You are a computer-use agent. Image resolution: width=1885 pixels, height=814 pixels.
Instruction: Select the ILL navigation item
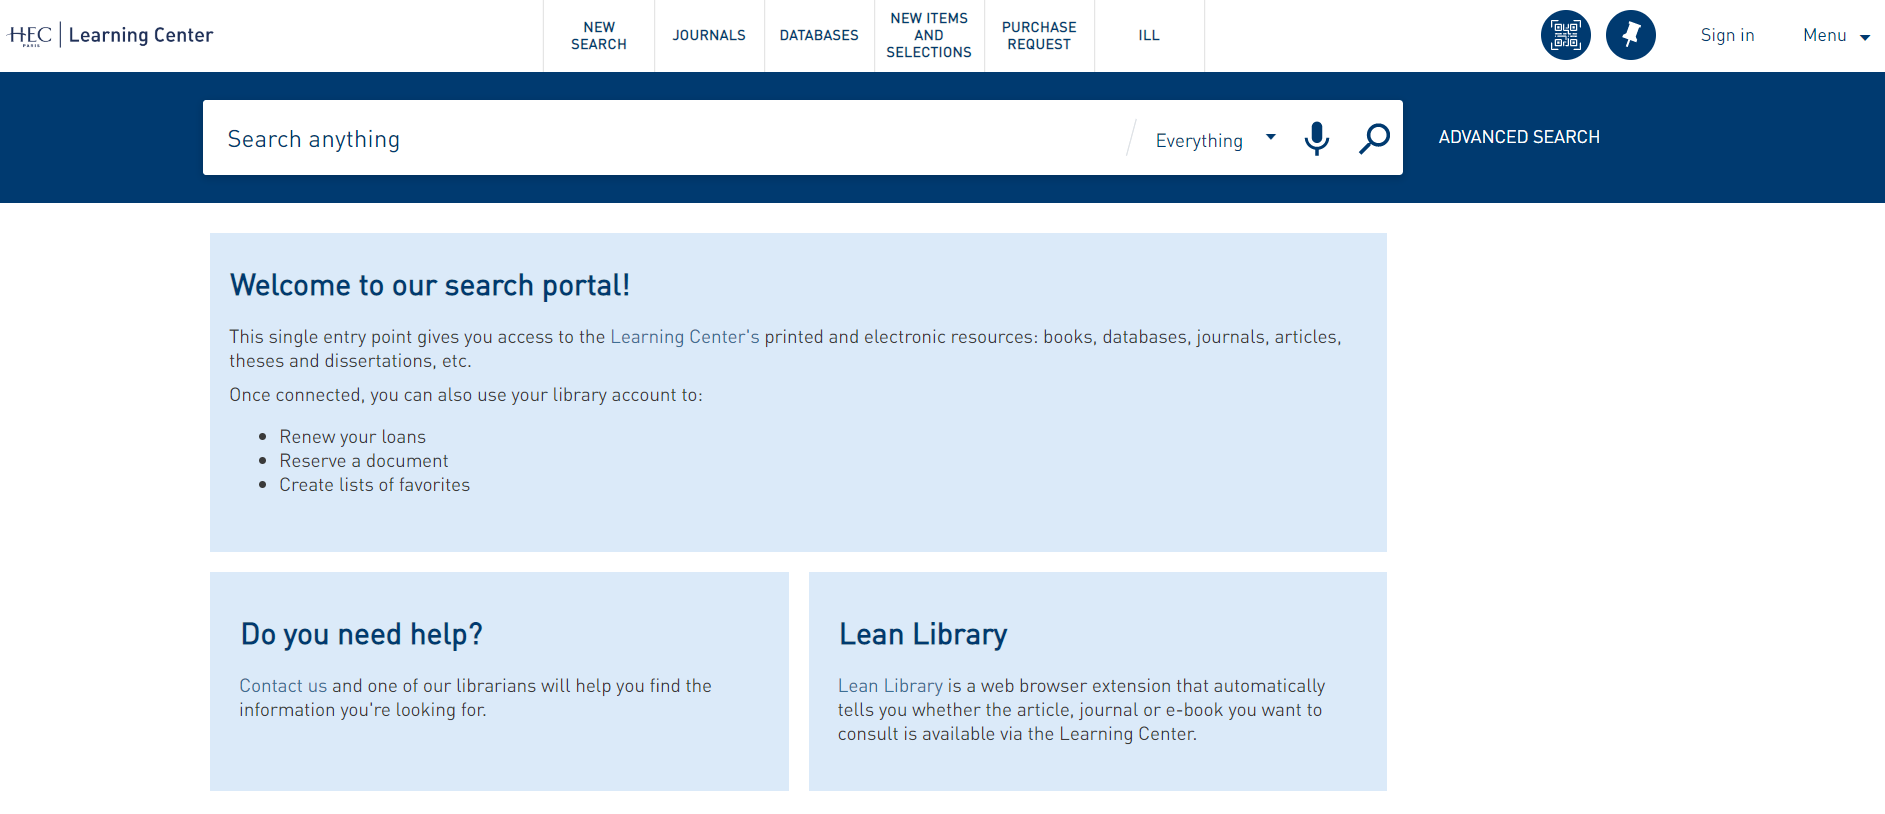[1149, 36]
